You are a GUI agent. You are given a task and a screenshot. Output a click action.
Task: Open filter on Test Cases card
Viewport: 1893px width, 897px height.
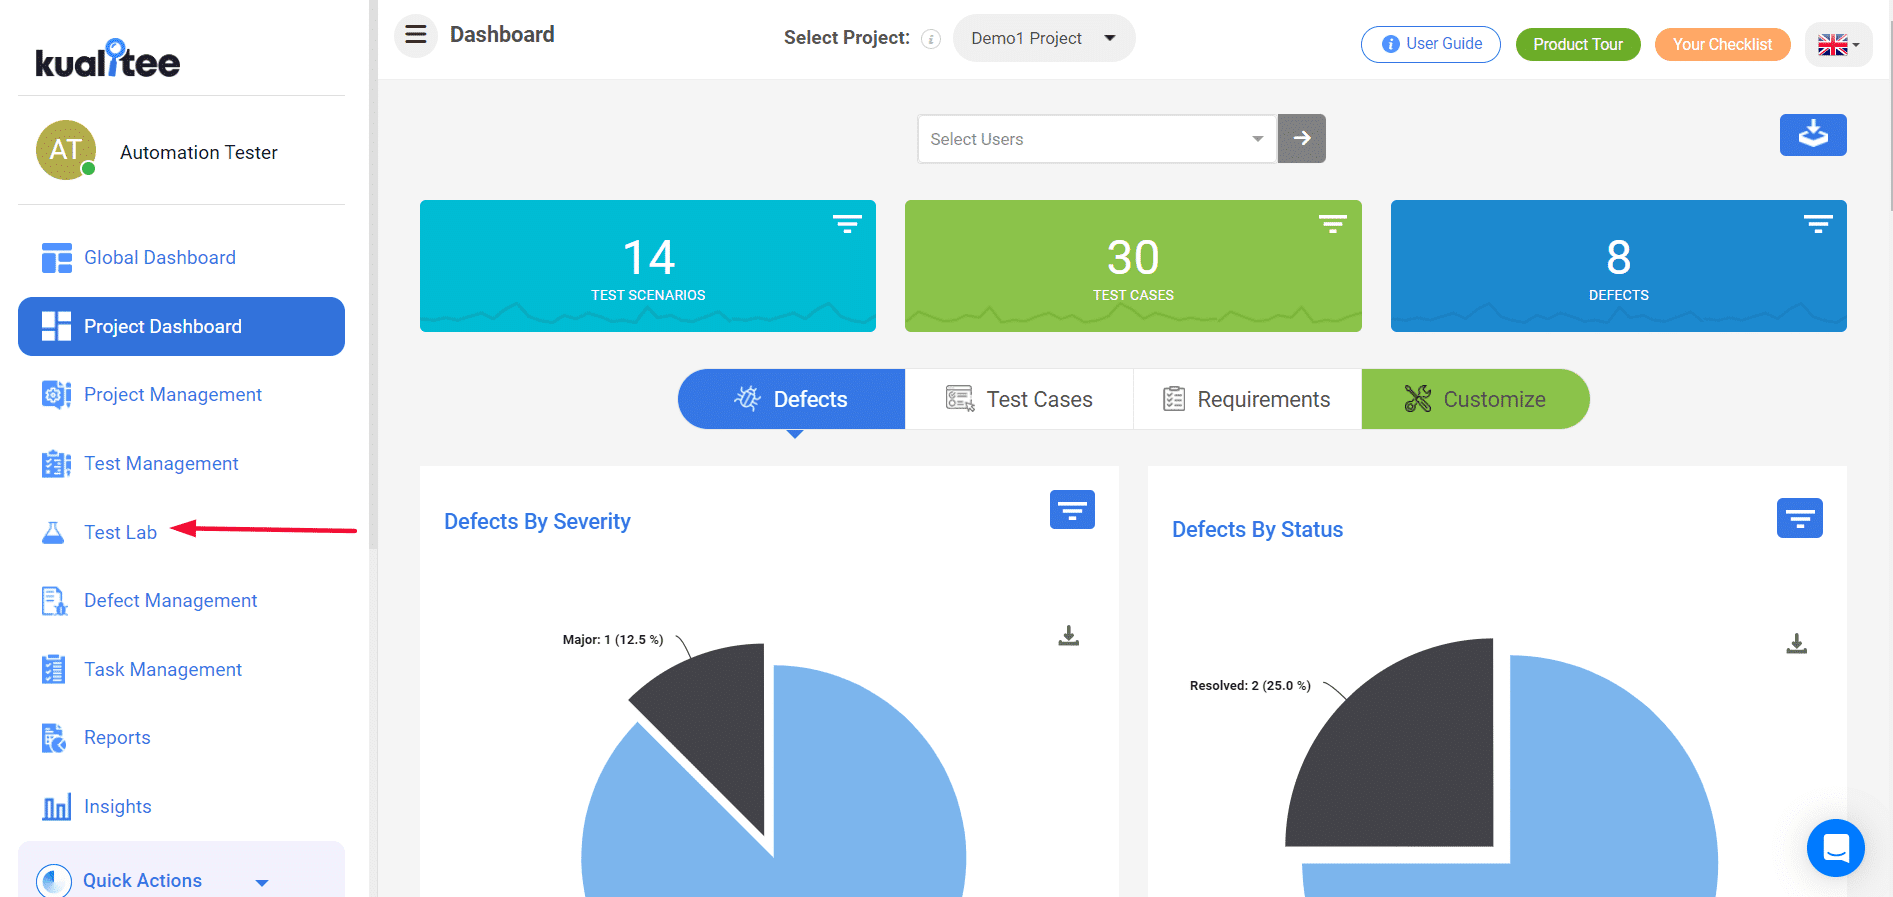1333,224
